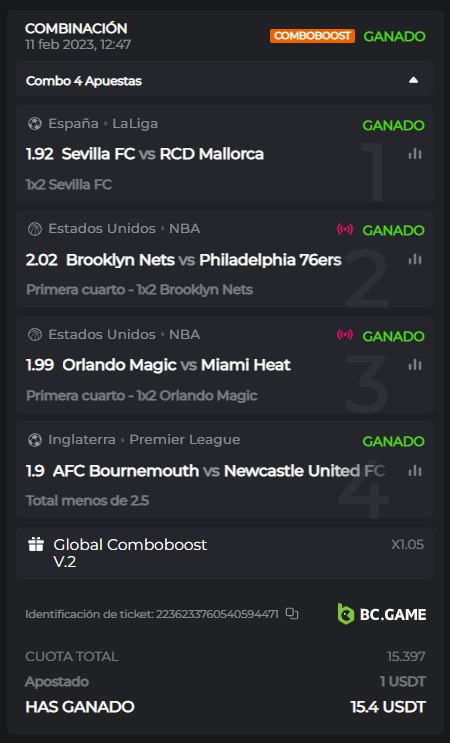Open stats icon for Bournemouth vs Newcastle
450x743 pixels.
tap(415, 471)
